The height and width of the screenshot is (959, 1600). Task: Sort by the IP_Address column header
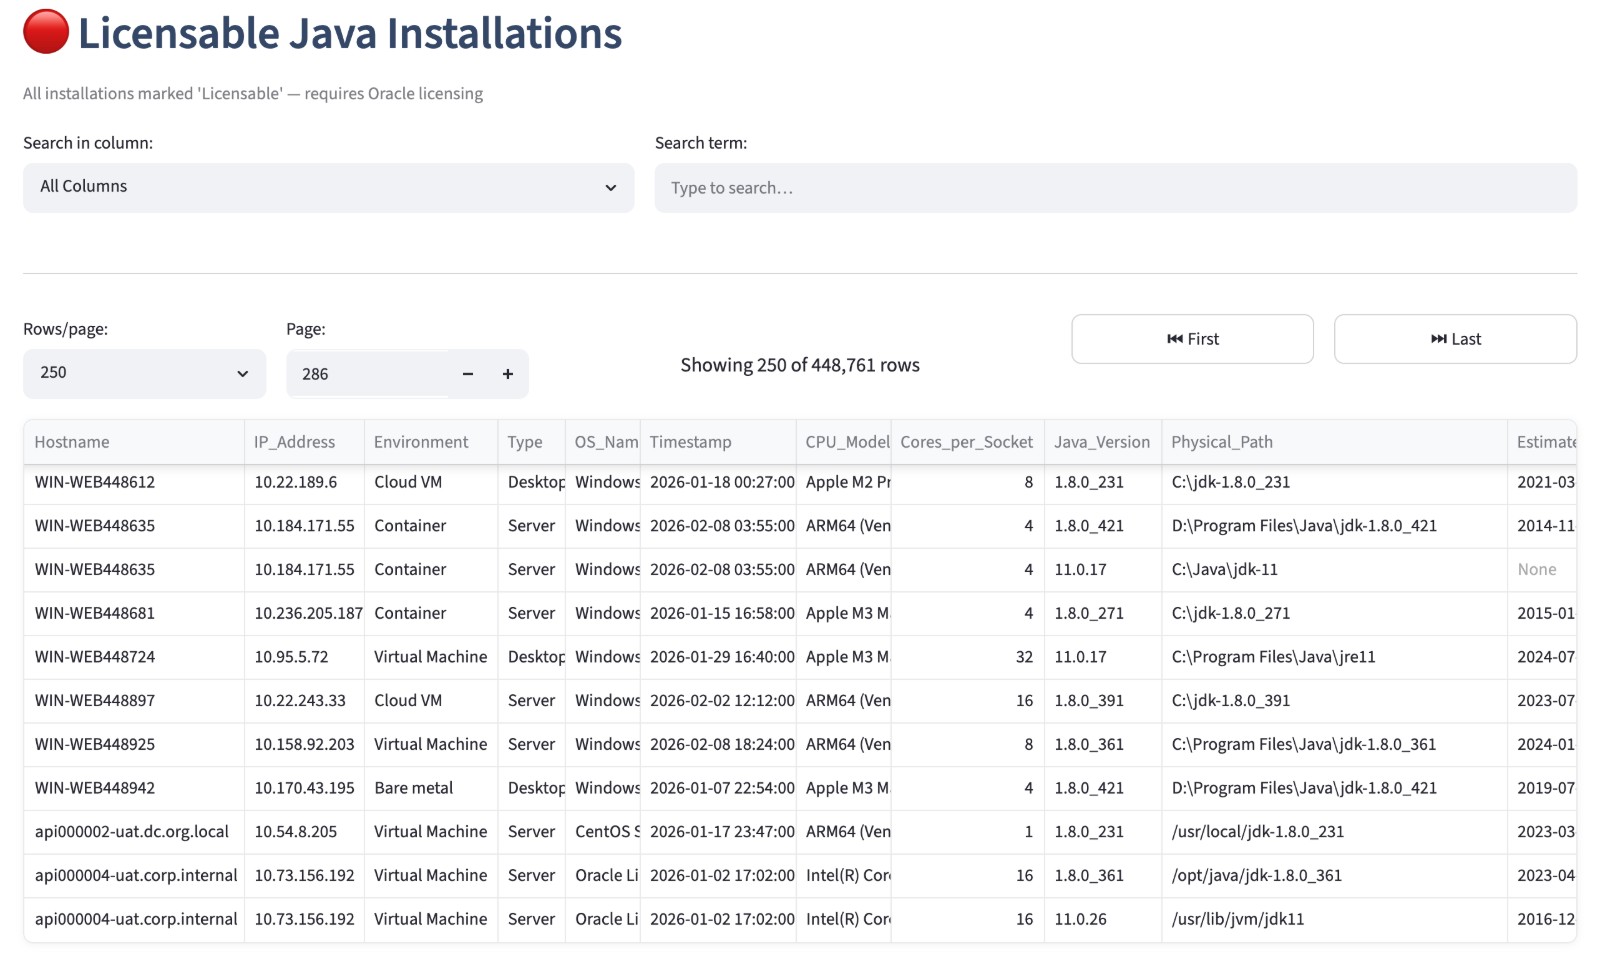304,442
